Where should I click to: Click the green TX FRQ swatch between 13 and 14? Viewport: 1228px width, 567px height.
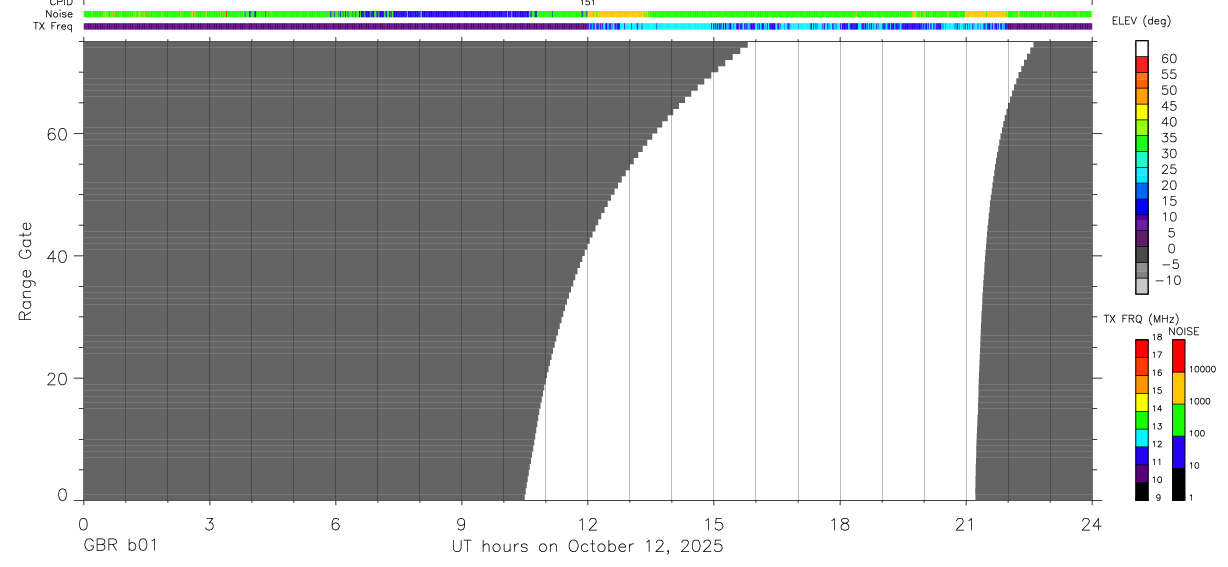(x=1142, y=420)
